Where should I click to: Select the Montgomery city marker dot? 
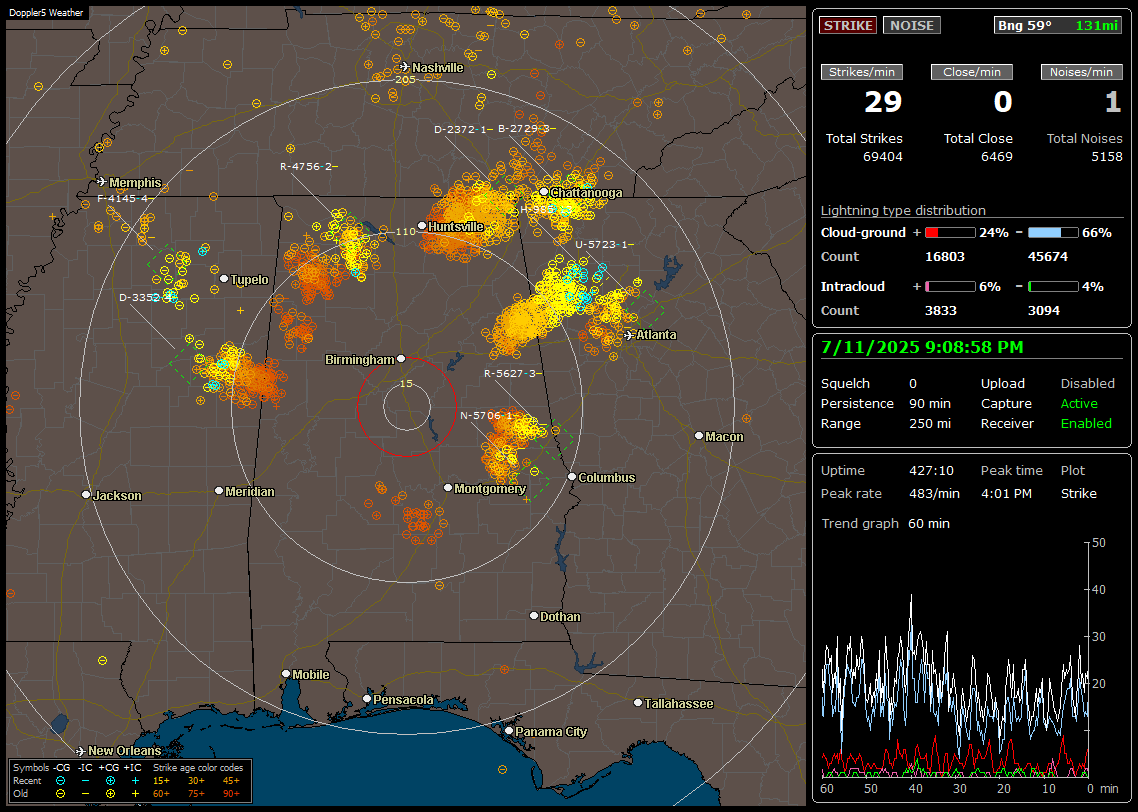pos(448,488)
